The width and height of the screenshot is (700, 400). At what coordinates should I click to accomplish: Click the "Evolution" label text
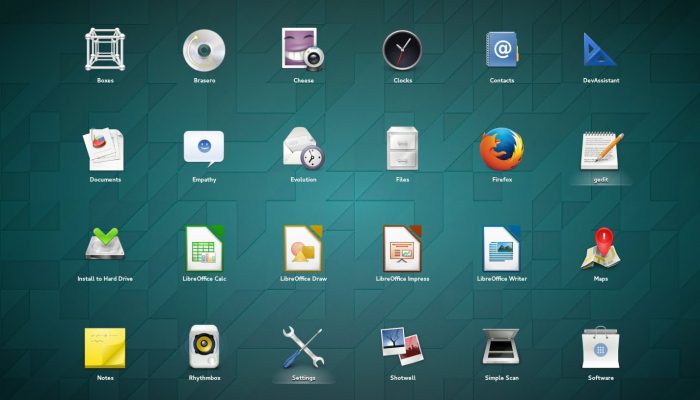pyautogui.click(x=304, y=179)
